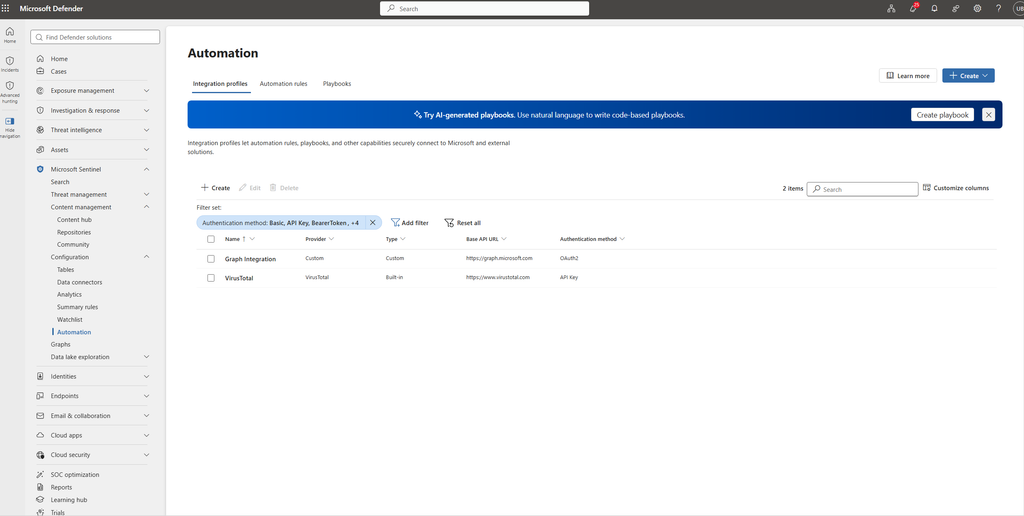Viewport: 1024px width, 516px height.
Task: Click the Microsoft Sentinel shield icon
Action: (40, 169)
